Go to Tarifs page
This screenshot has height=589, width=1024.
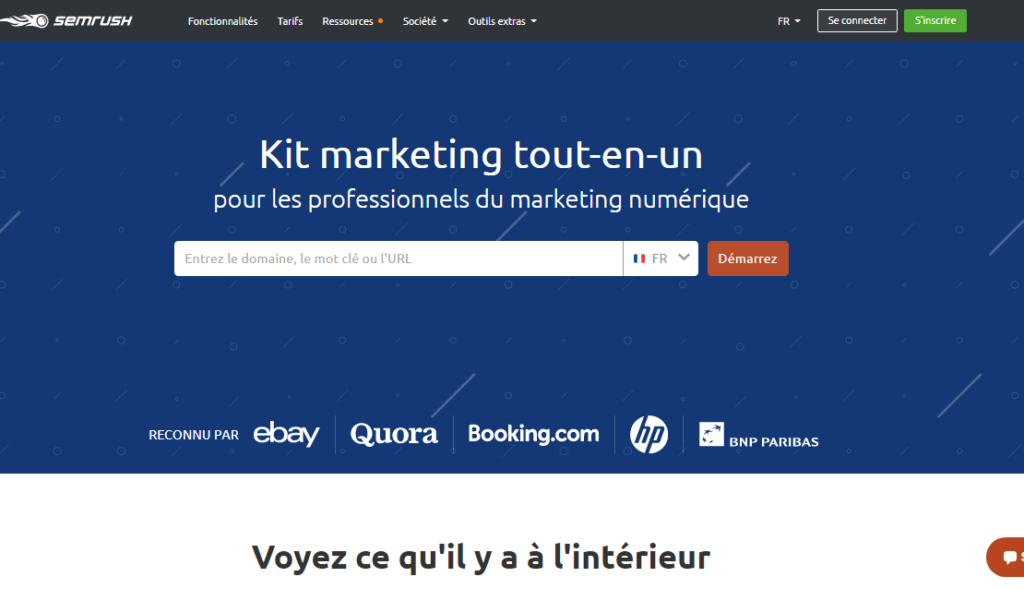coord(290,21)
